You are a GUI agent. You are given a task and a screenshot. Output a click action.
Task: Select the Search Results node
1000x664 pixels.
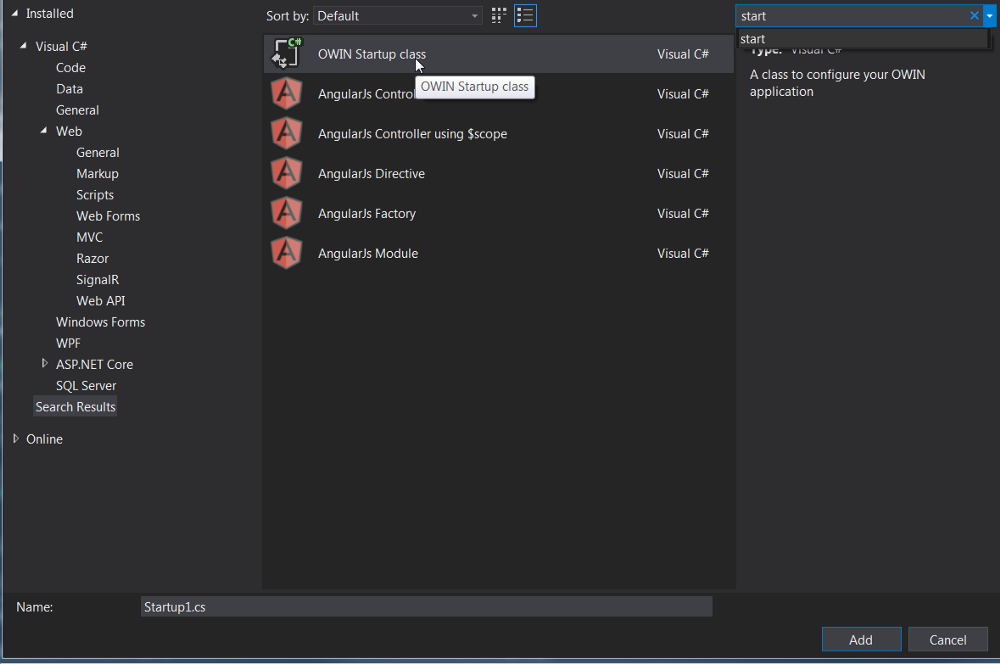[x=75, y=406]
